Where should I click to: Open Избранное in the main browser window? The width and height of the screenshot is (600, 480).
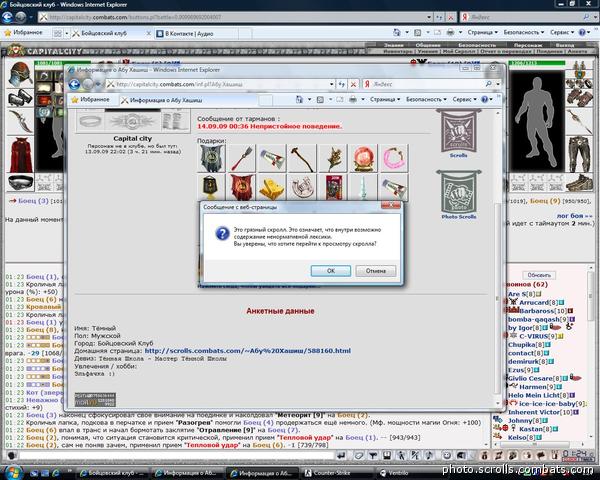pos(23,33)
